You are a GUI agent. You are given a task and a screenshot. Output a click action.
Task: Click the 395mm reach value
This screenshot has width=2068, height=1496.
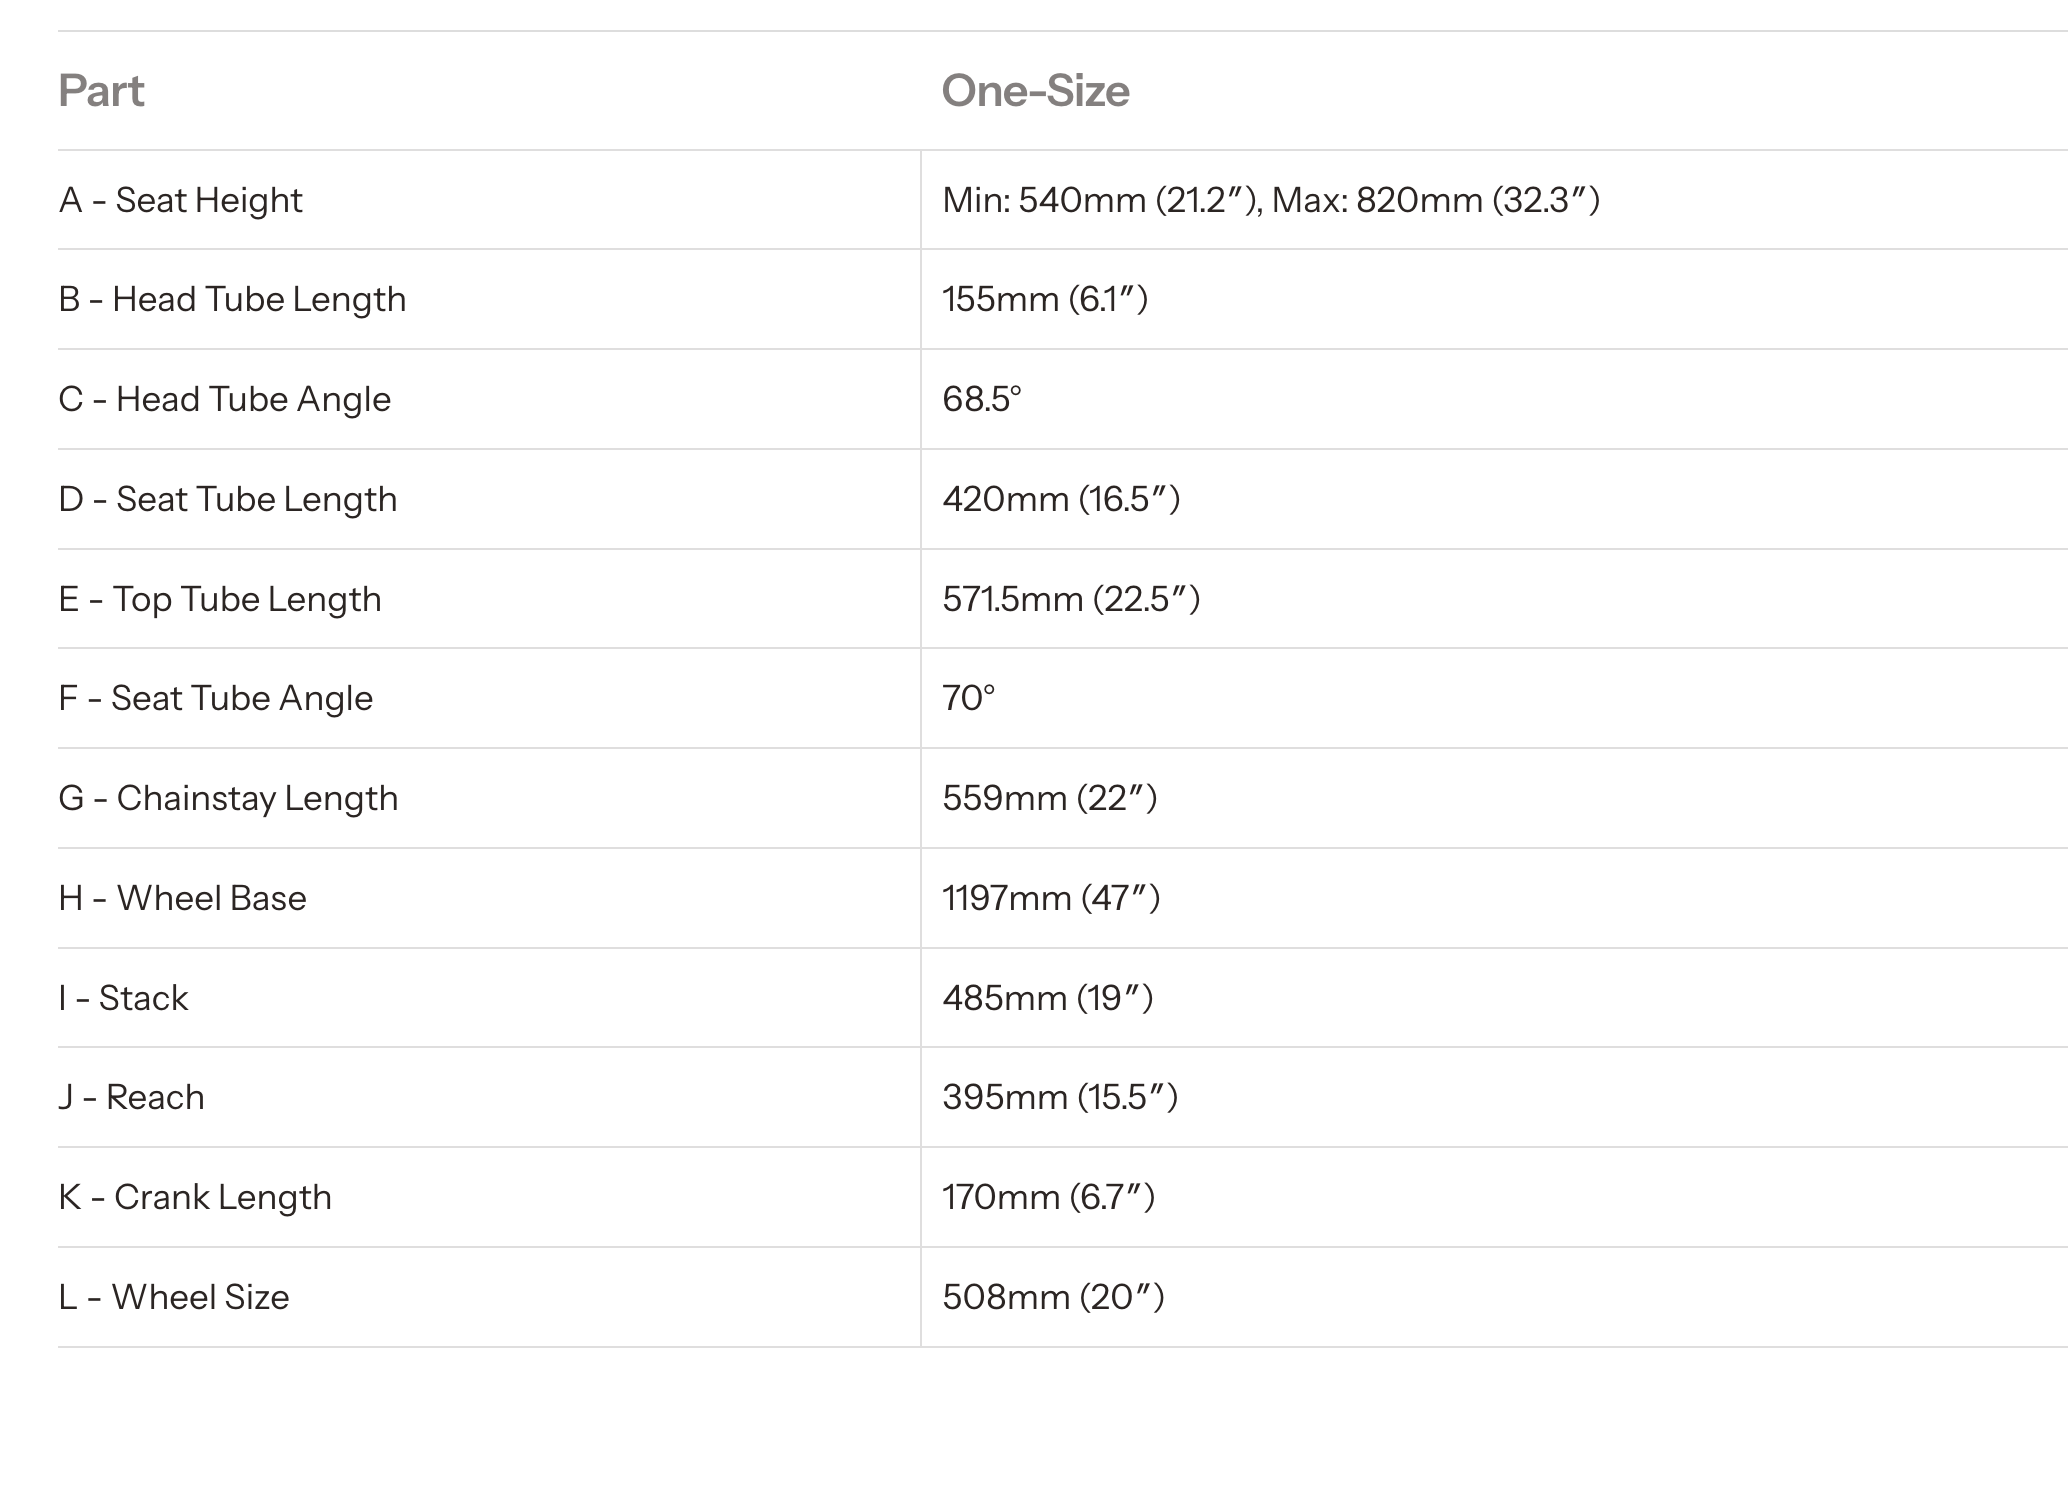[x=1060, y=1097]
